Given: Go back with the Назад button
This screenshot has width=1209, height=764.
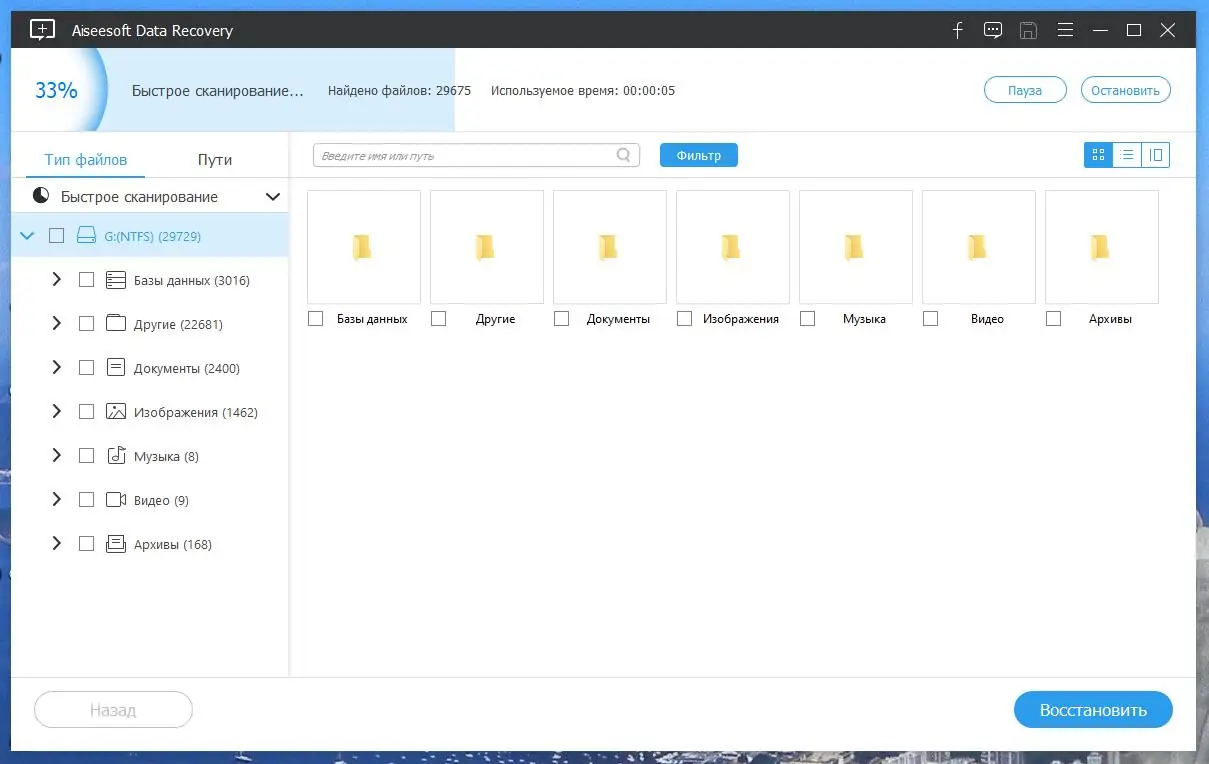Looking at the screenshot, I should click(113, 711).
